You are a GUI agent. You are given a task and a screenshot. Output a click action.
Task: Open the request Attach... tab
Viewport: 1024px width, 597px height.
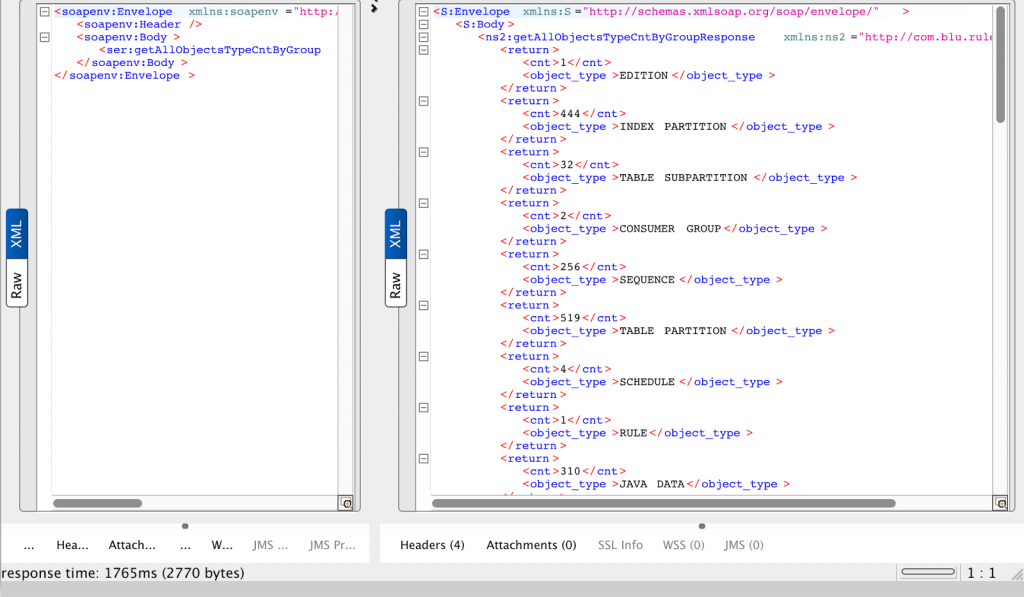[132, 545]
